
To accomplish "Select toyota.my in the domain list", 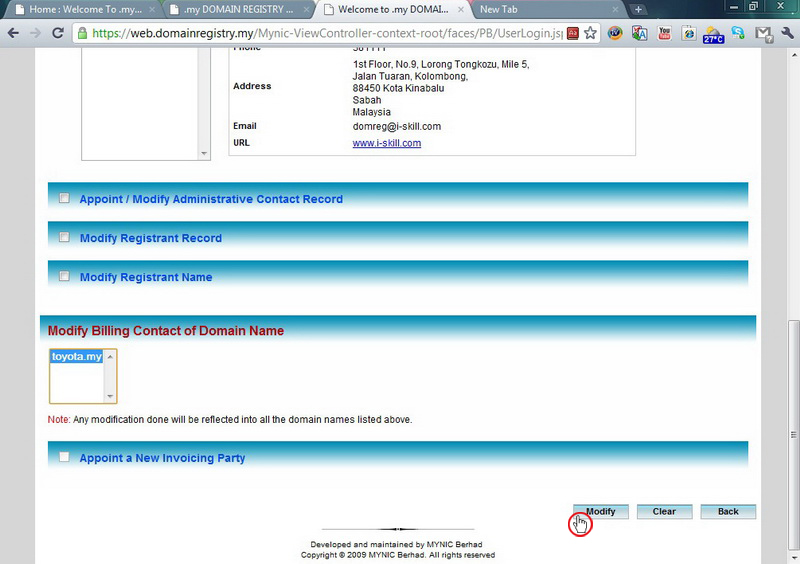I will point(77,356).
